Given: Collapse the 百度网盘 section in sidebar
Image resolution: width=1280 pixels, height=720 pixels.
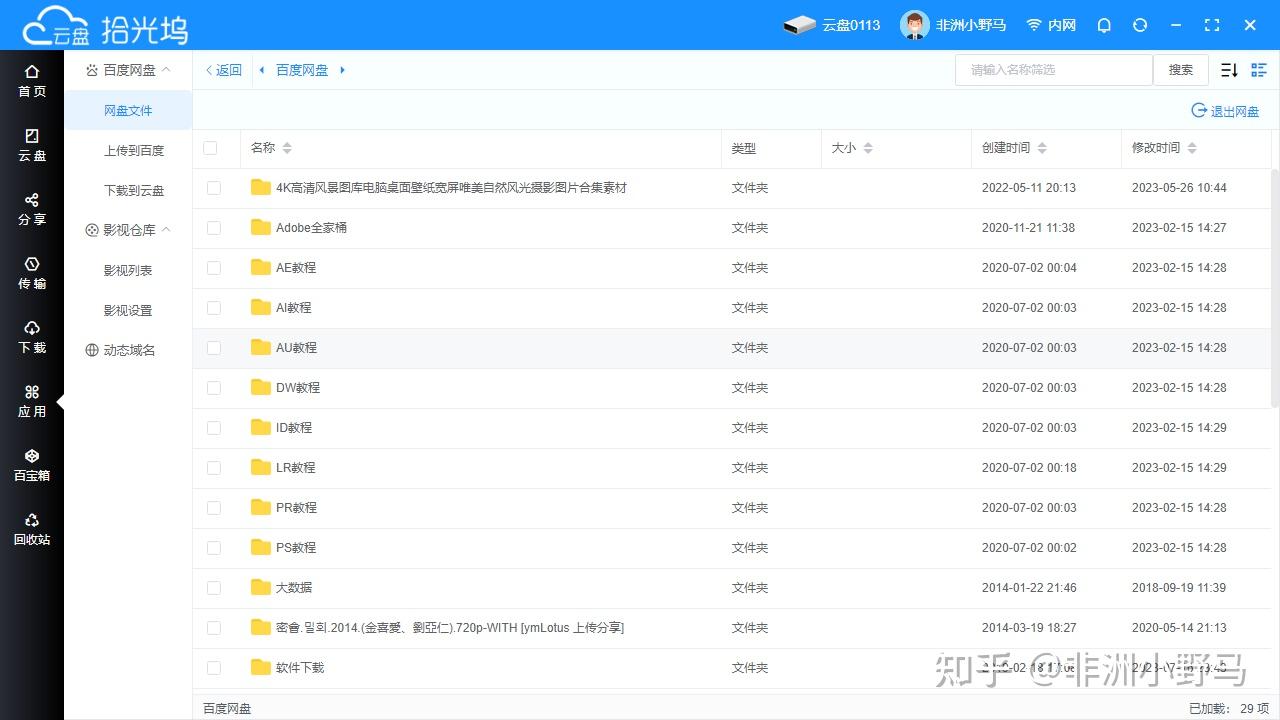Looking at the screenshot, I should (166, 69).
